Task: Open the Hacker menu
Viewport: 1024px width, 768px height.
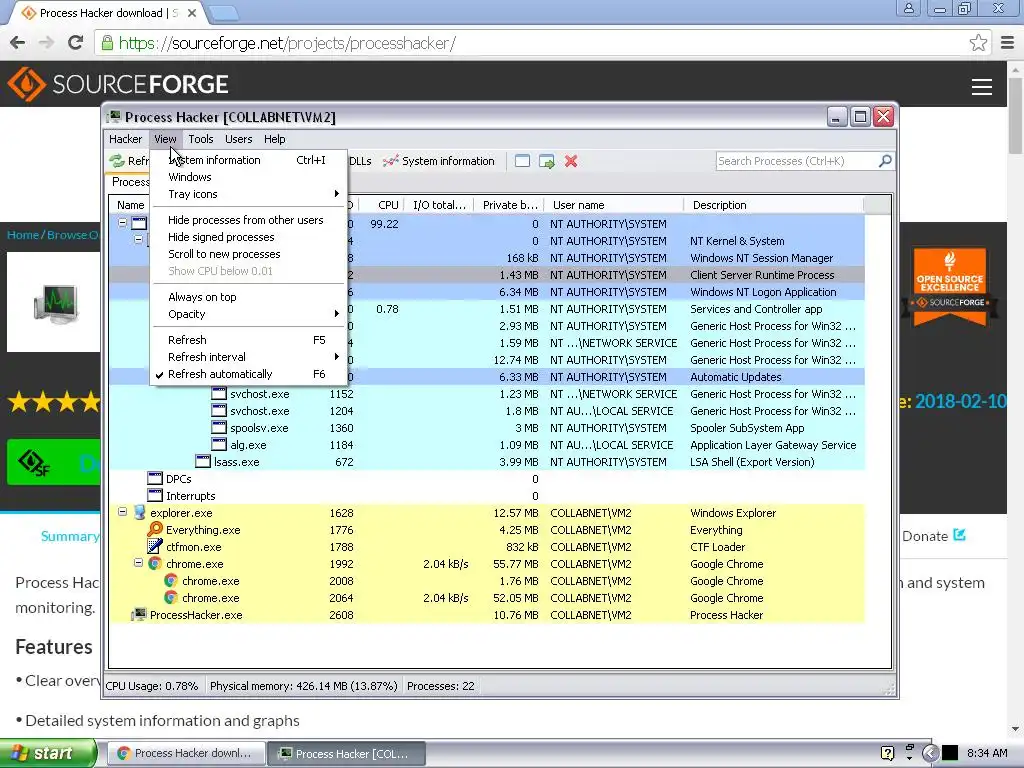Action: coord(125,139)
